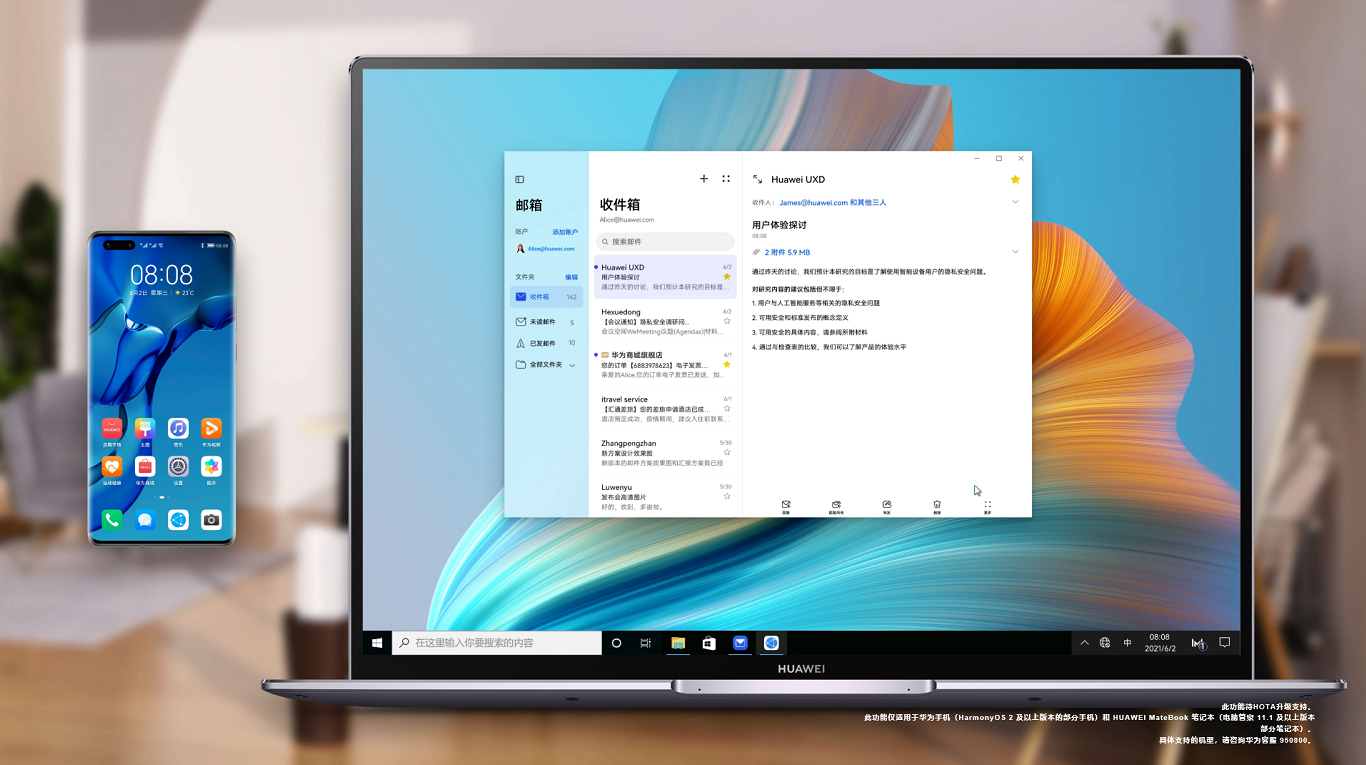
Task: Open more actions in email bottom toolbar
Action: [987, 505]
